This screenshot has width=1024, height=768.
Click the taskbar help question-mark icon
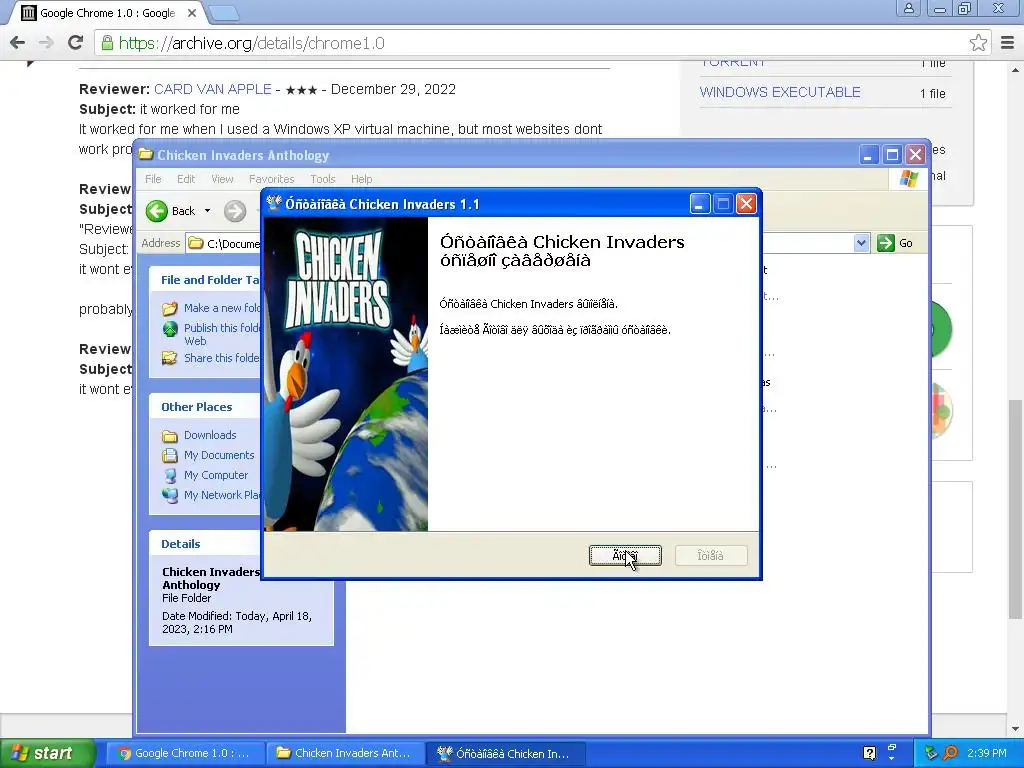point(869,753)
